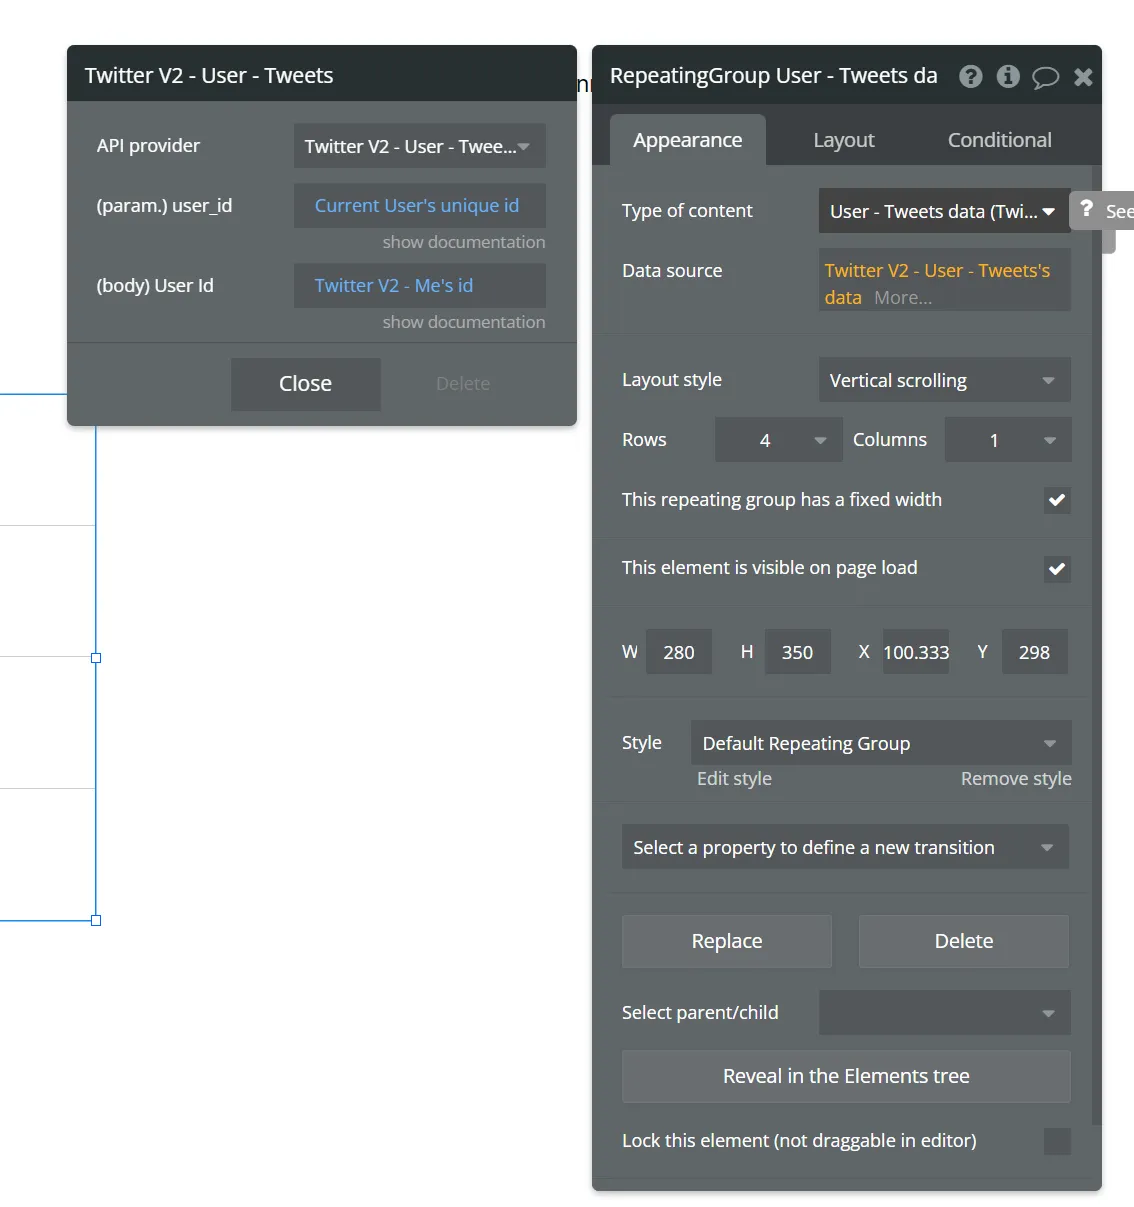Click 'Edit style' link
Viewport: 1134px width, 1207px height.
[734, 779]
